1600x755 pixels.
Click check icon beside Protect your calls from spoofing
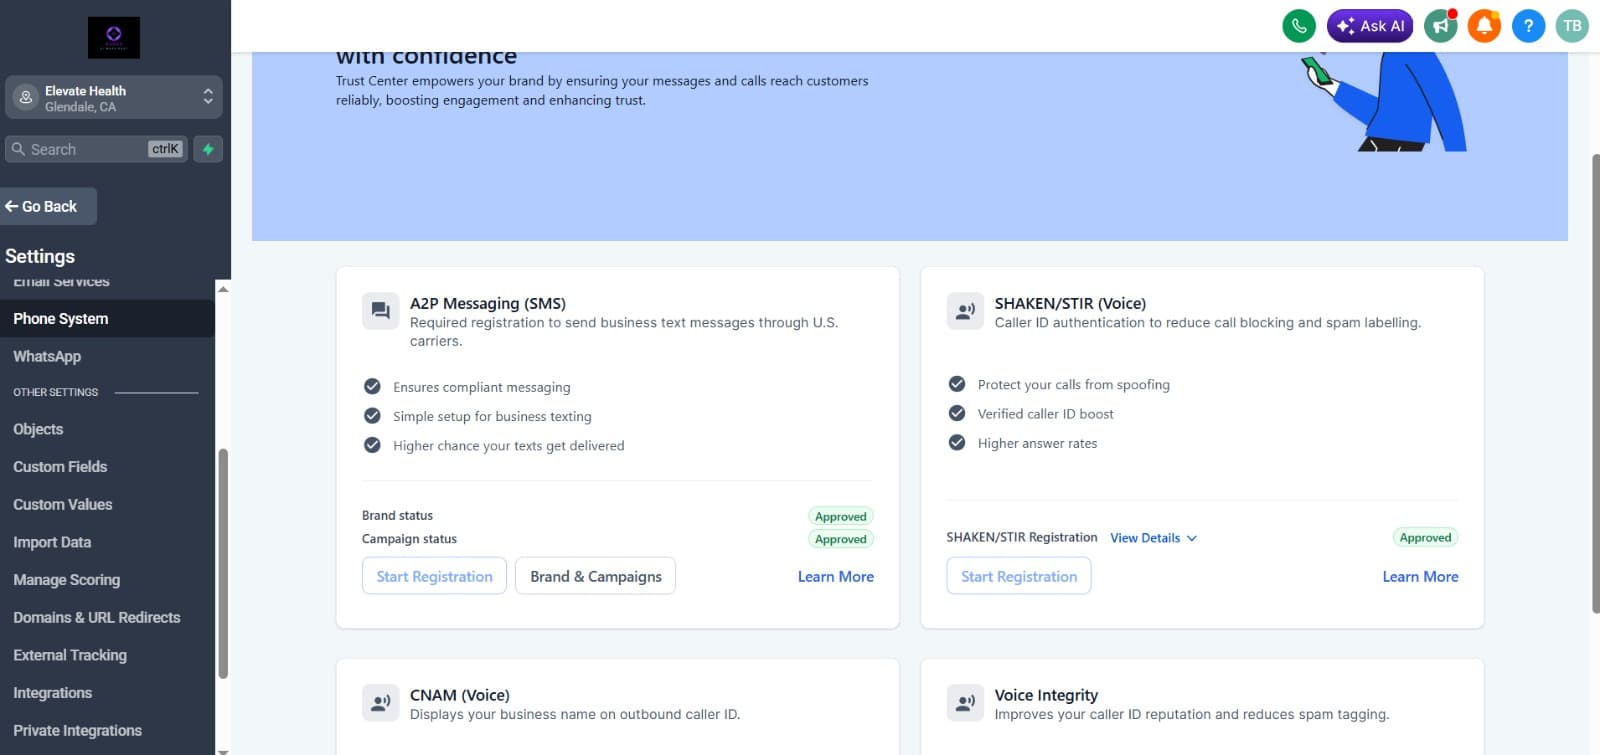click(957, 384)
